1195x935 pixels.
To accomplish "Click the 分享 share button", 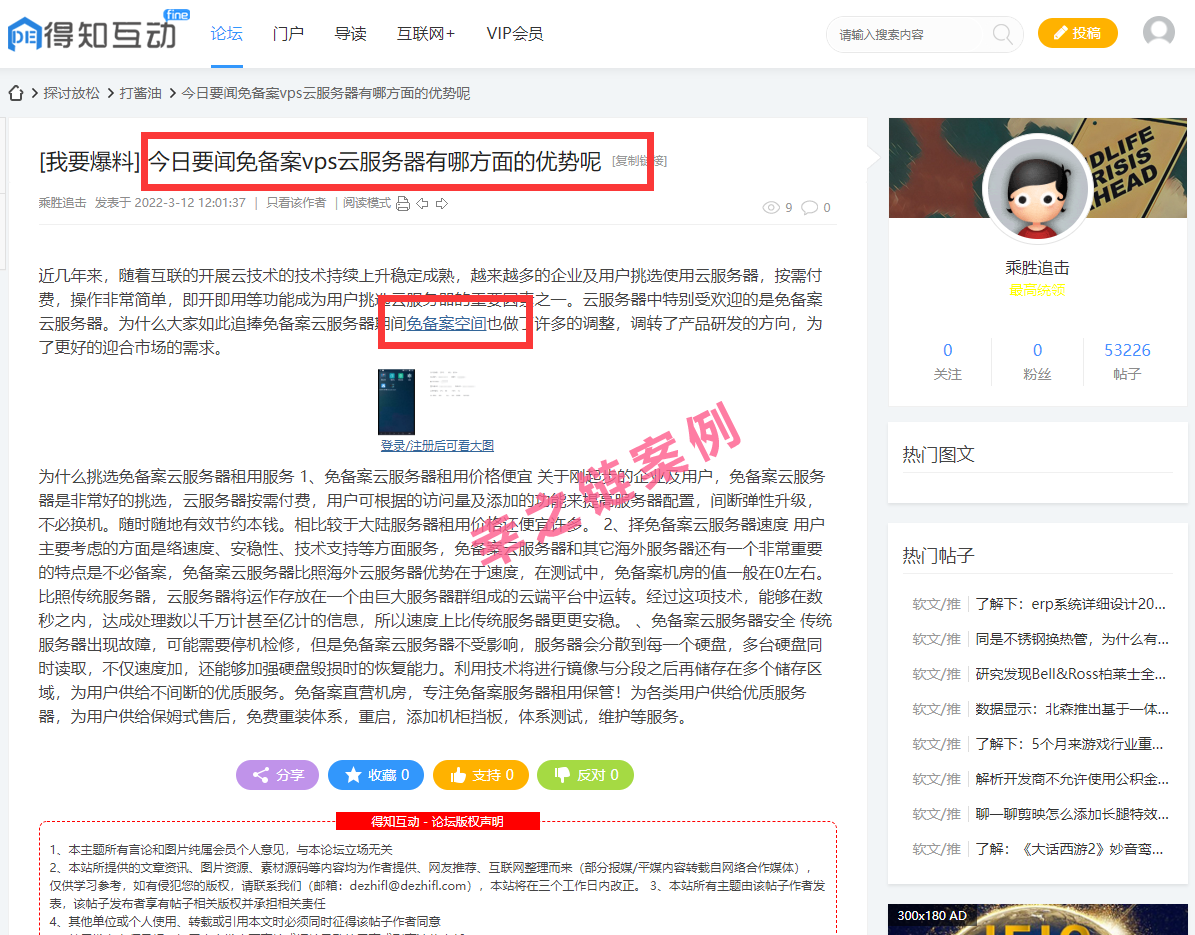I will tap(277, 775).
